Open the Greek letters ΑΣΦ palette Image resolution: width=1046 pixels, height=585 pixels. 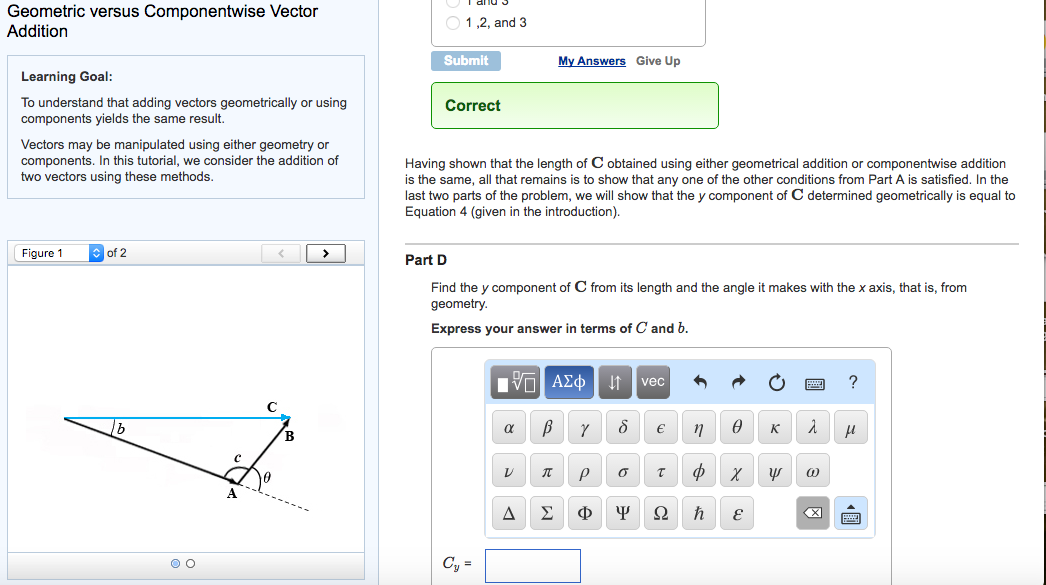[x=568, y=381]
